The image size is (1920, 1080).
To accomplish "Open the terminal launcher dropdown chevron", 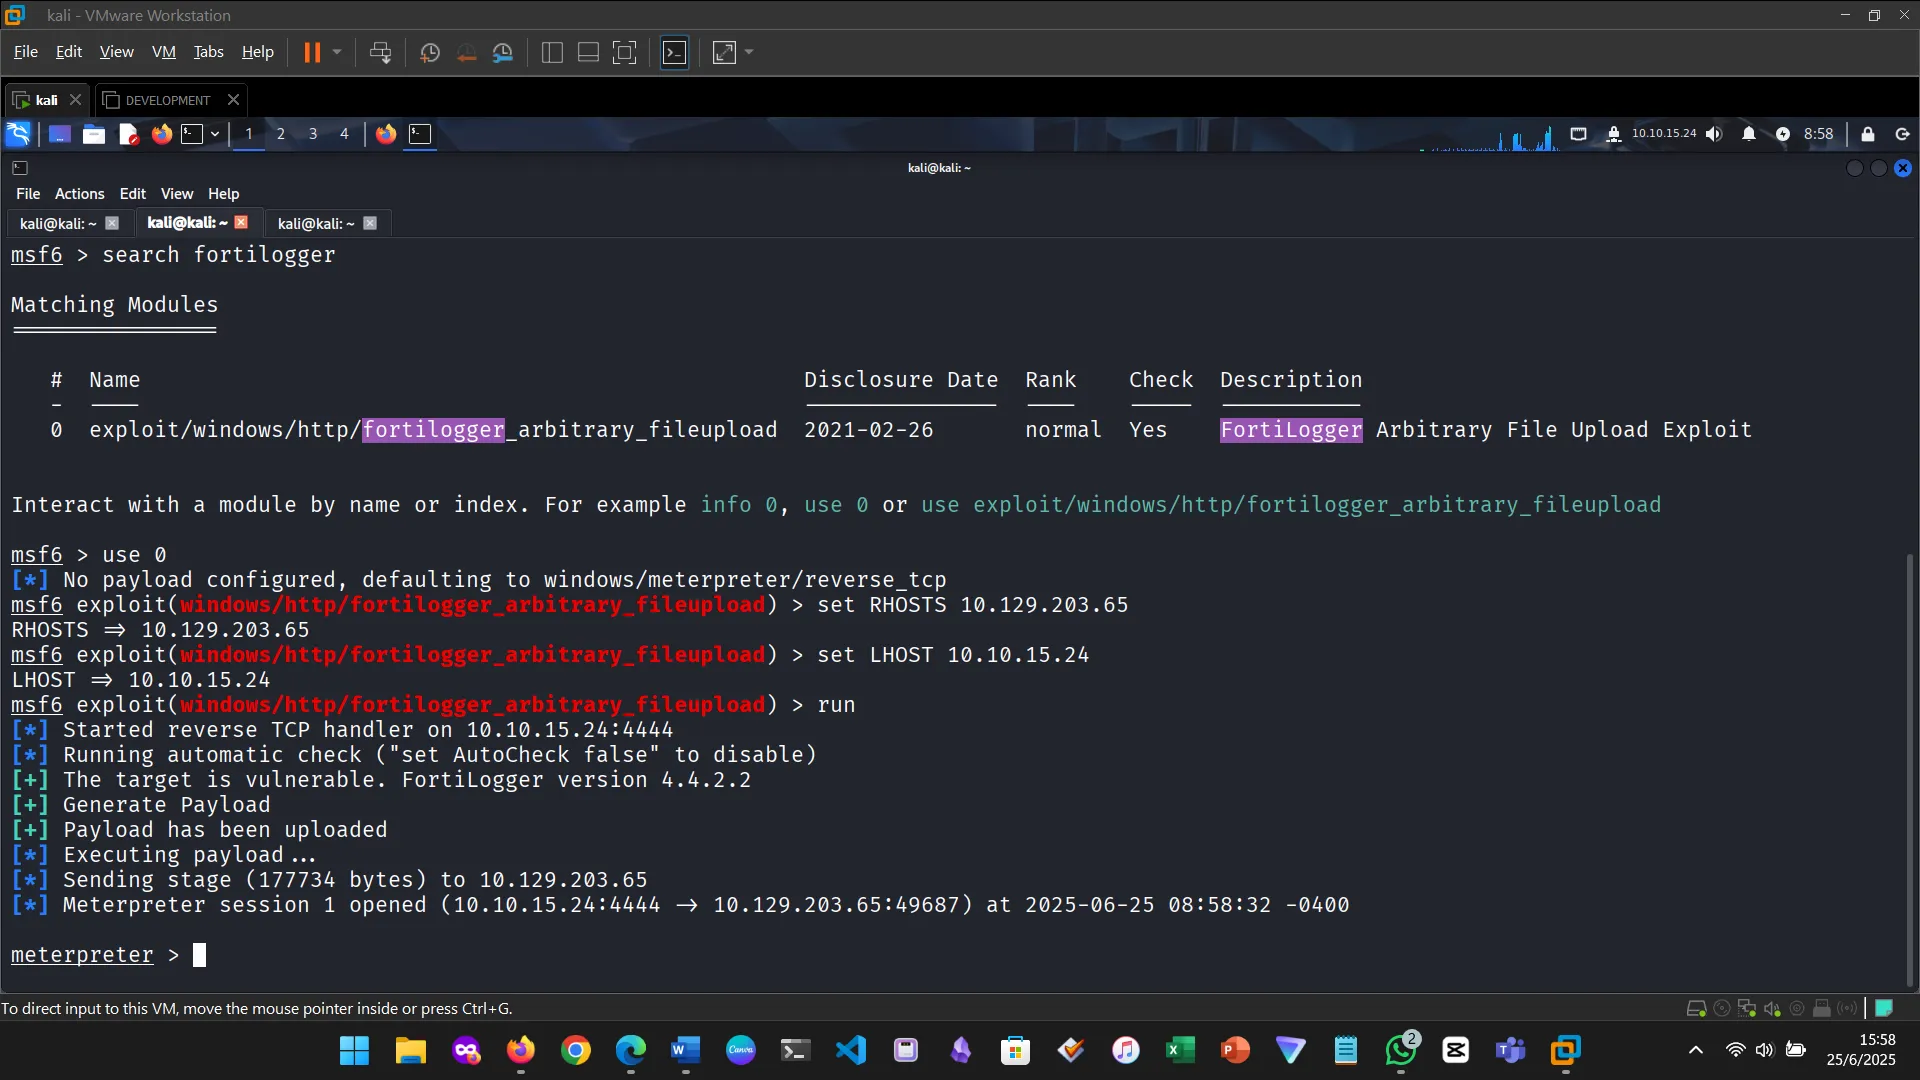I will (215, 133).
